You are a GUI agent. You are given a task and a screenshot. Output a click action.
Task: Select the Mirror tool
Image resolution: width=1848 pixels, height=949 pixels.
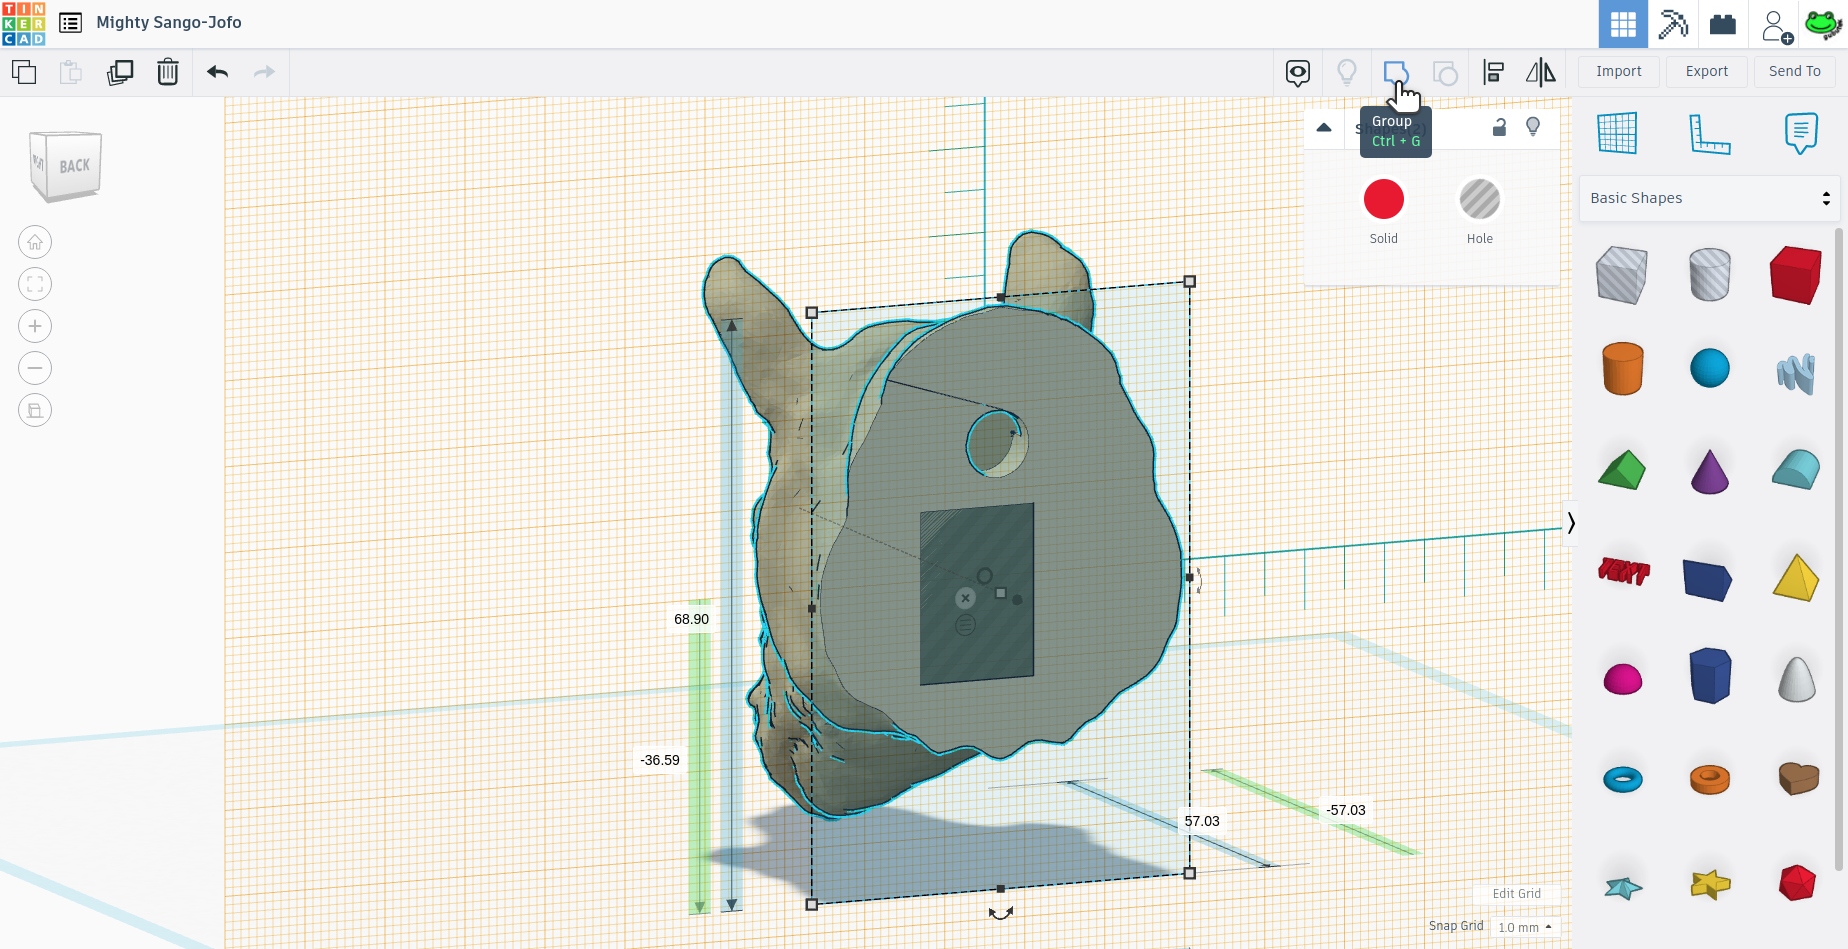pos(1540,71)
